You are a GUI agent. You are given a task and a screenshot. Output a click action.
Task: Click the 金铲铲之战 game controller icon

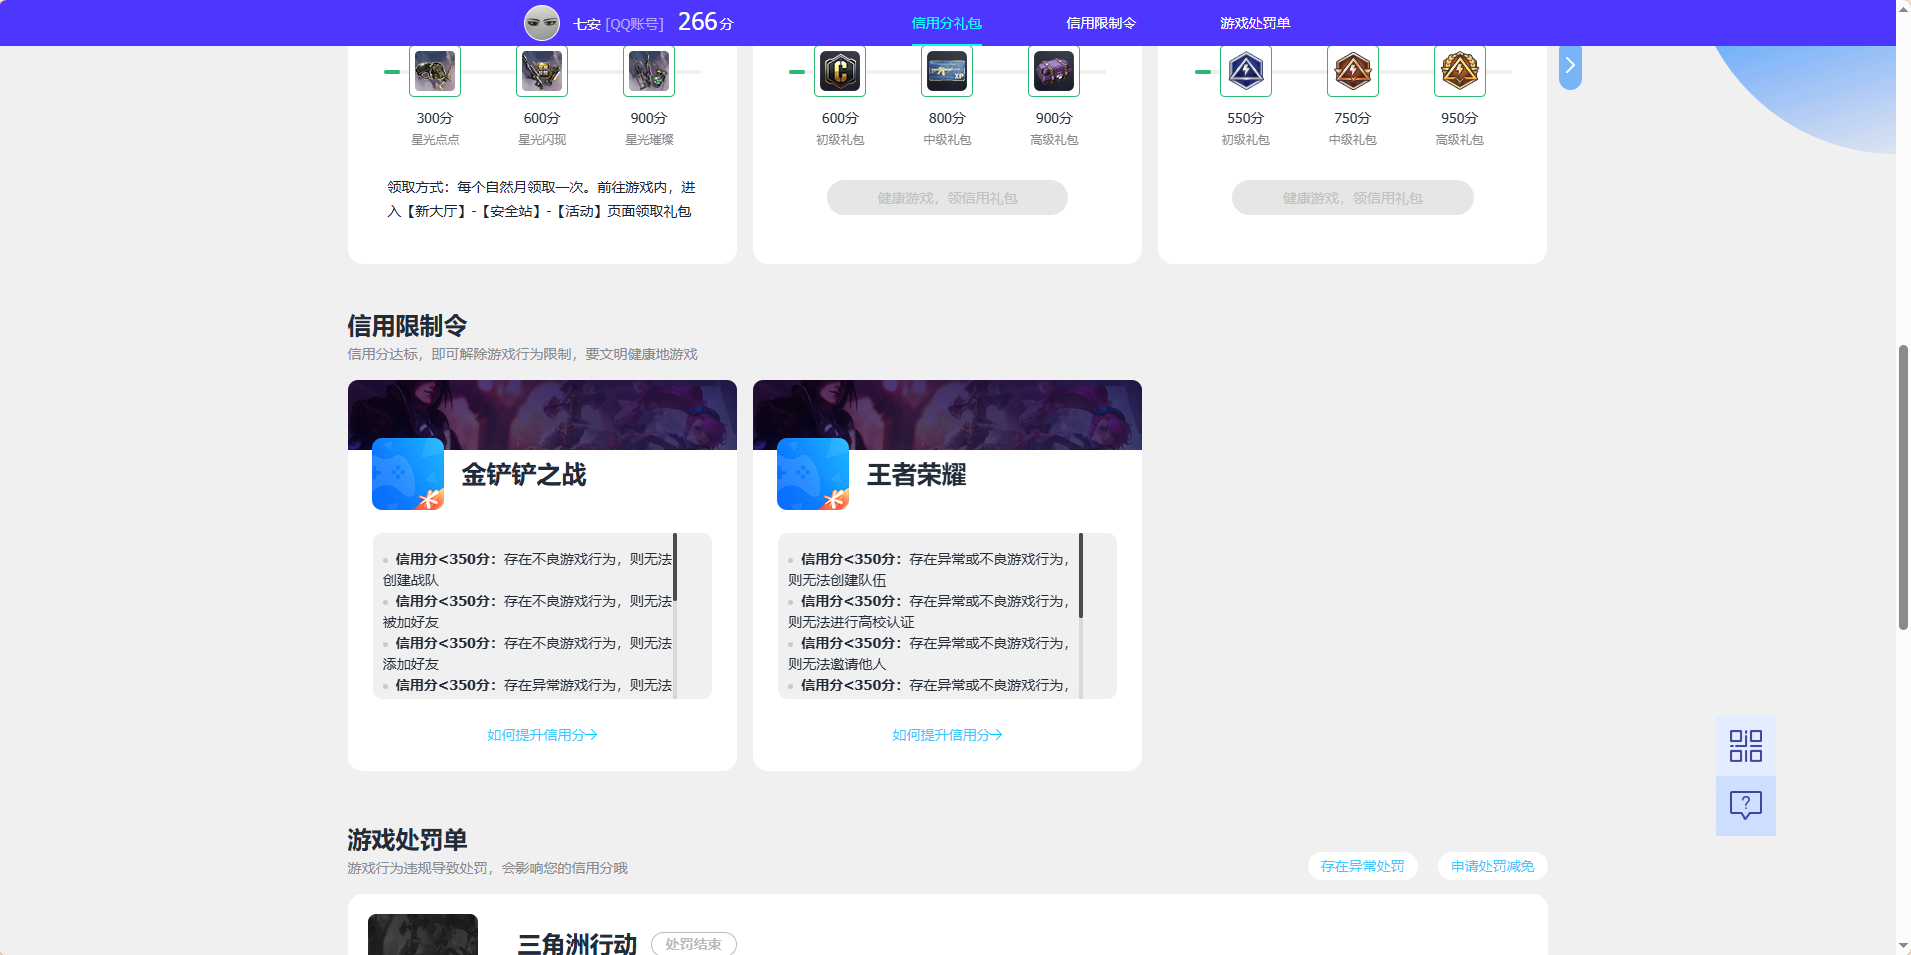tap(408, 474)
